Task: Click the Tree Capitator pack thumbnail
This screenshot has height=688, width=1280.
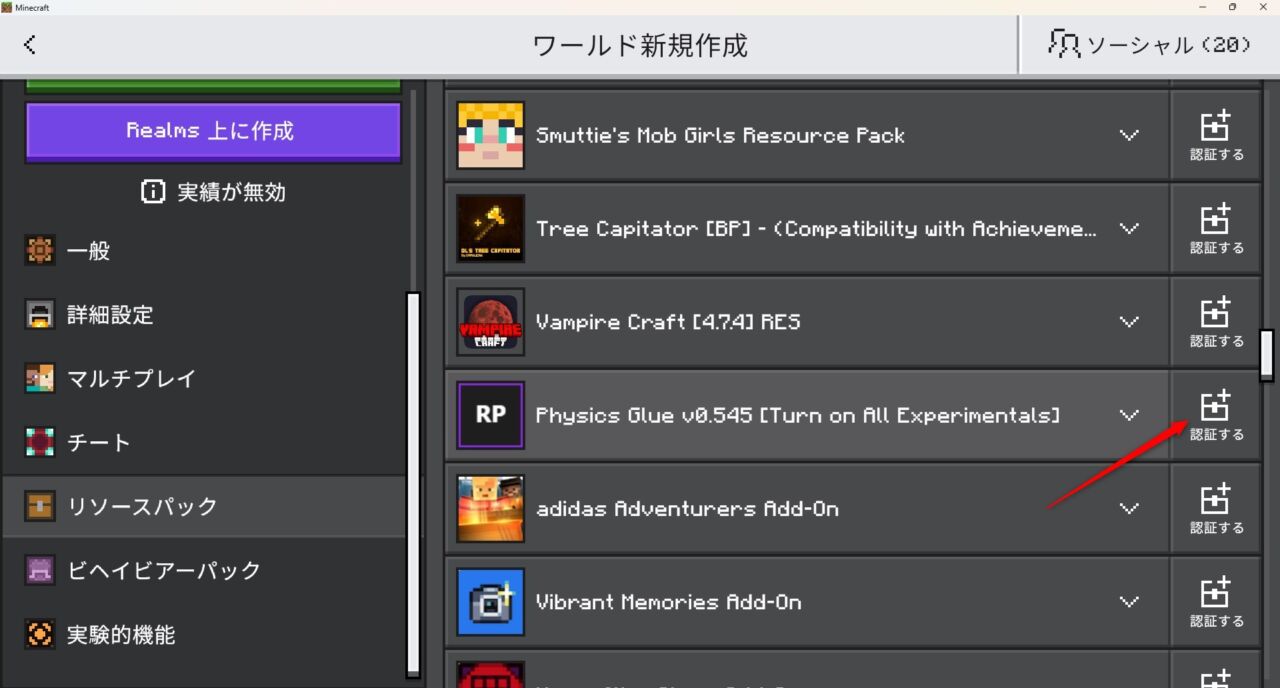Action: 491,229
